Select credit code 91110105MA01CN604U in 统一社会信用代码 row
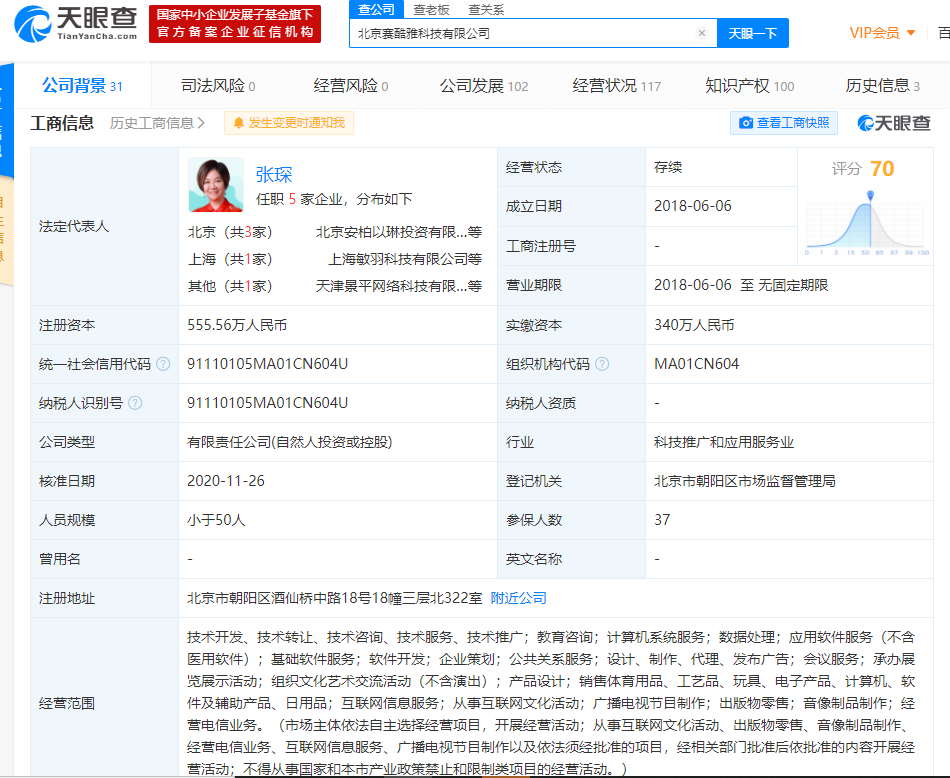This screenshot has height=778, width=950. (x=267, y=364)
